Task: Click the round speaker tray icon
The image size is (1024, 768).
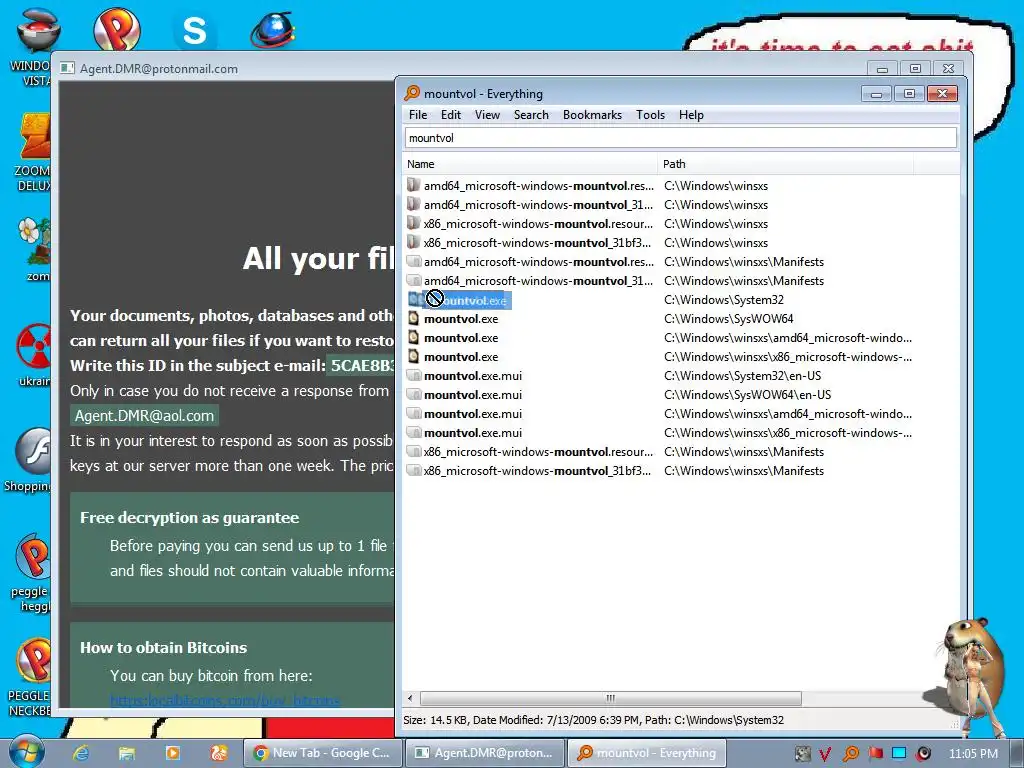Action: tap(923, 754)
